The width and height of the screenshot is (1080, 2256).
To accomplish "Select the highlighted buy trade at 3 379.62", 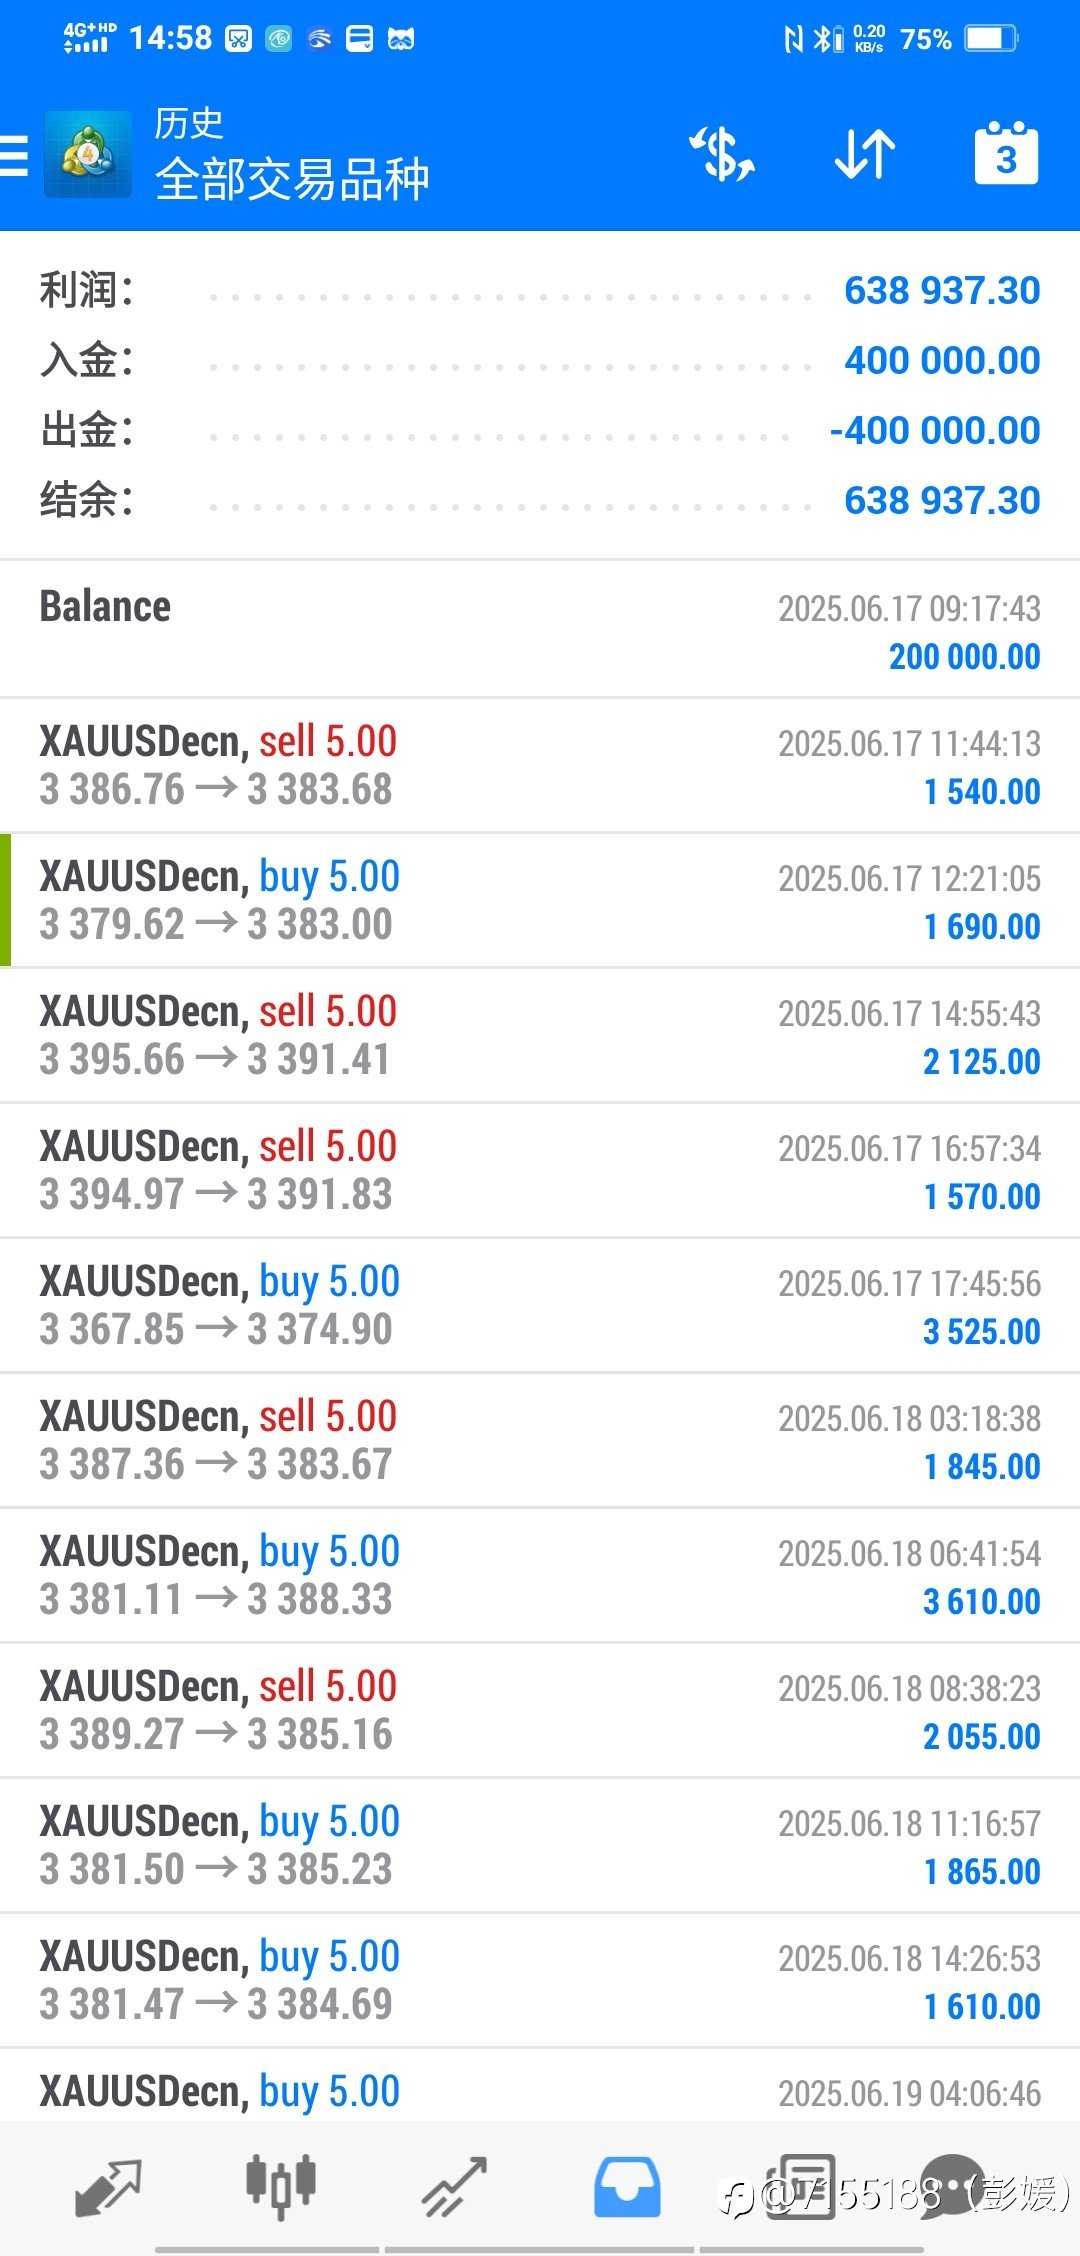I will [540, 900].
